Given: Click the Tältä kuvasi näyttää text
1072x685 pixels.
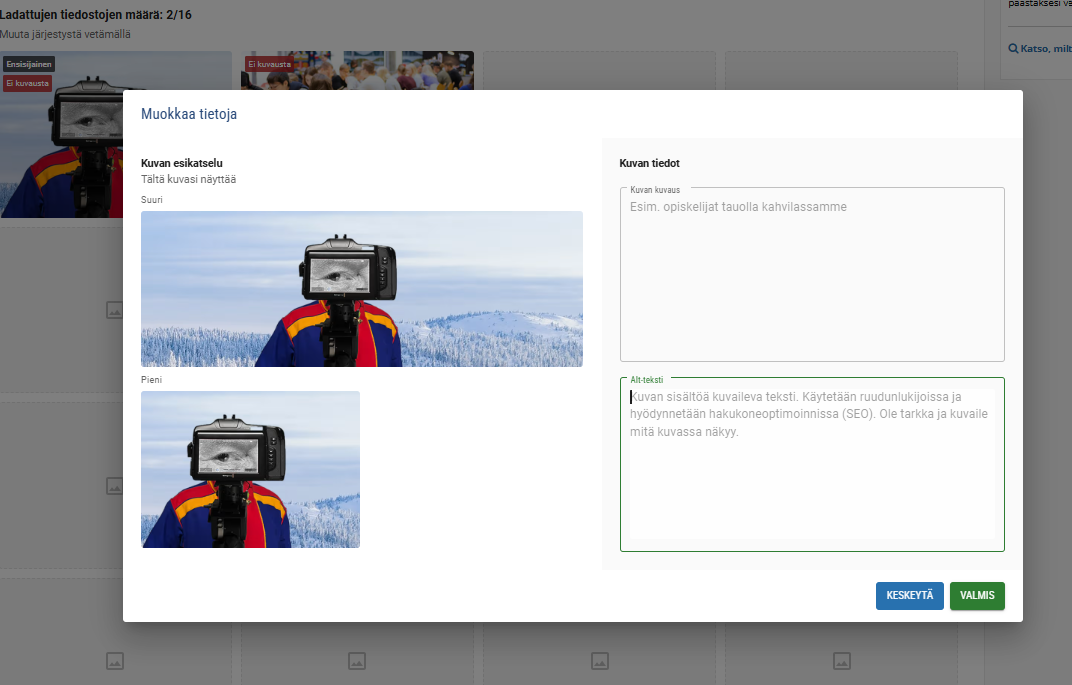Looking at the screenshot, I should pos(189,179).
